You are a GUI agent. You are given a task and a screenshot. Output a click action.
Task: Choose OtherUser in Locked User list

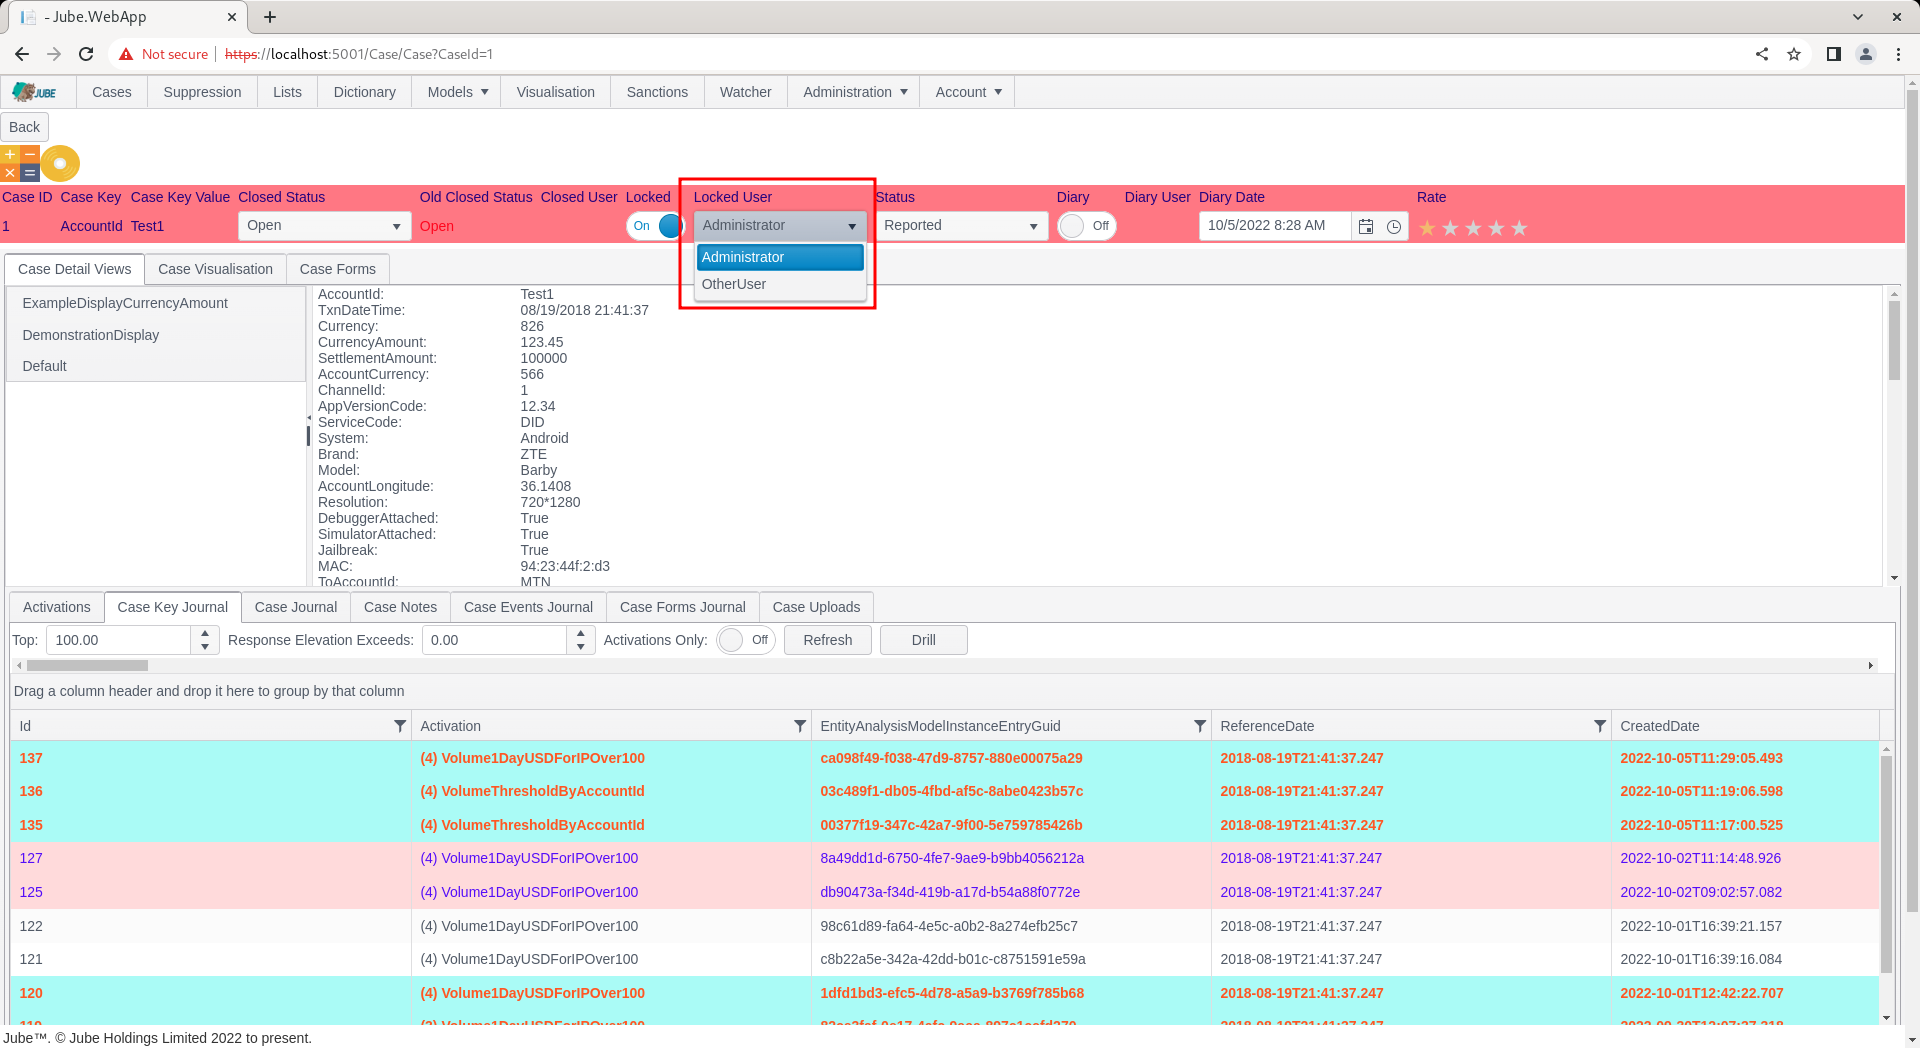[x=780, y=284]
